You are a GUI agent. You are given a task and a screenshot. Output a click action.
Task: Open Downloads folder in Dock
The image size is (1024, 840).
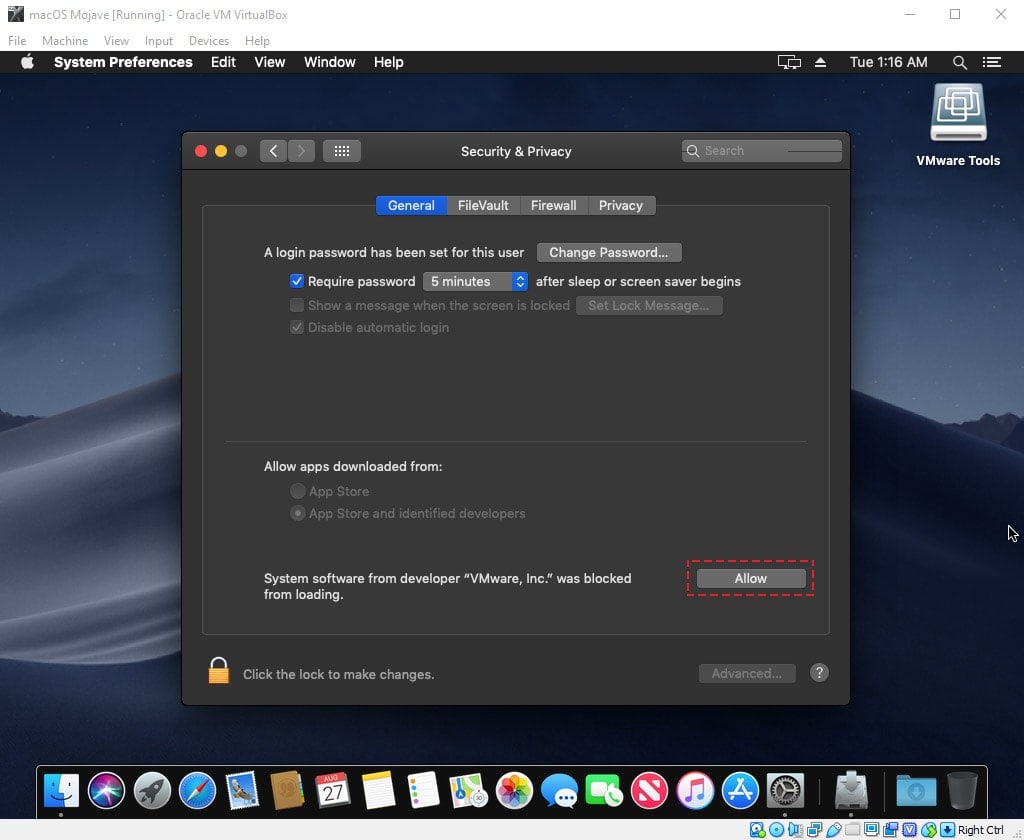coord(916,790)
